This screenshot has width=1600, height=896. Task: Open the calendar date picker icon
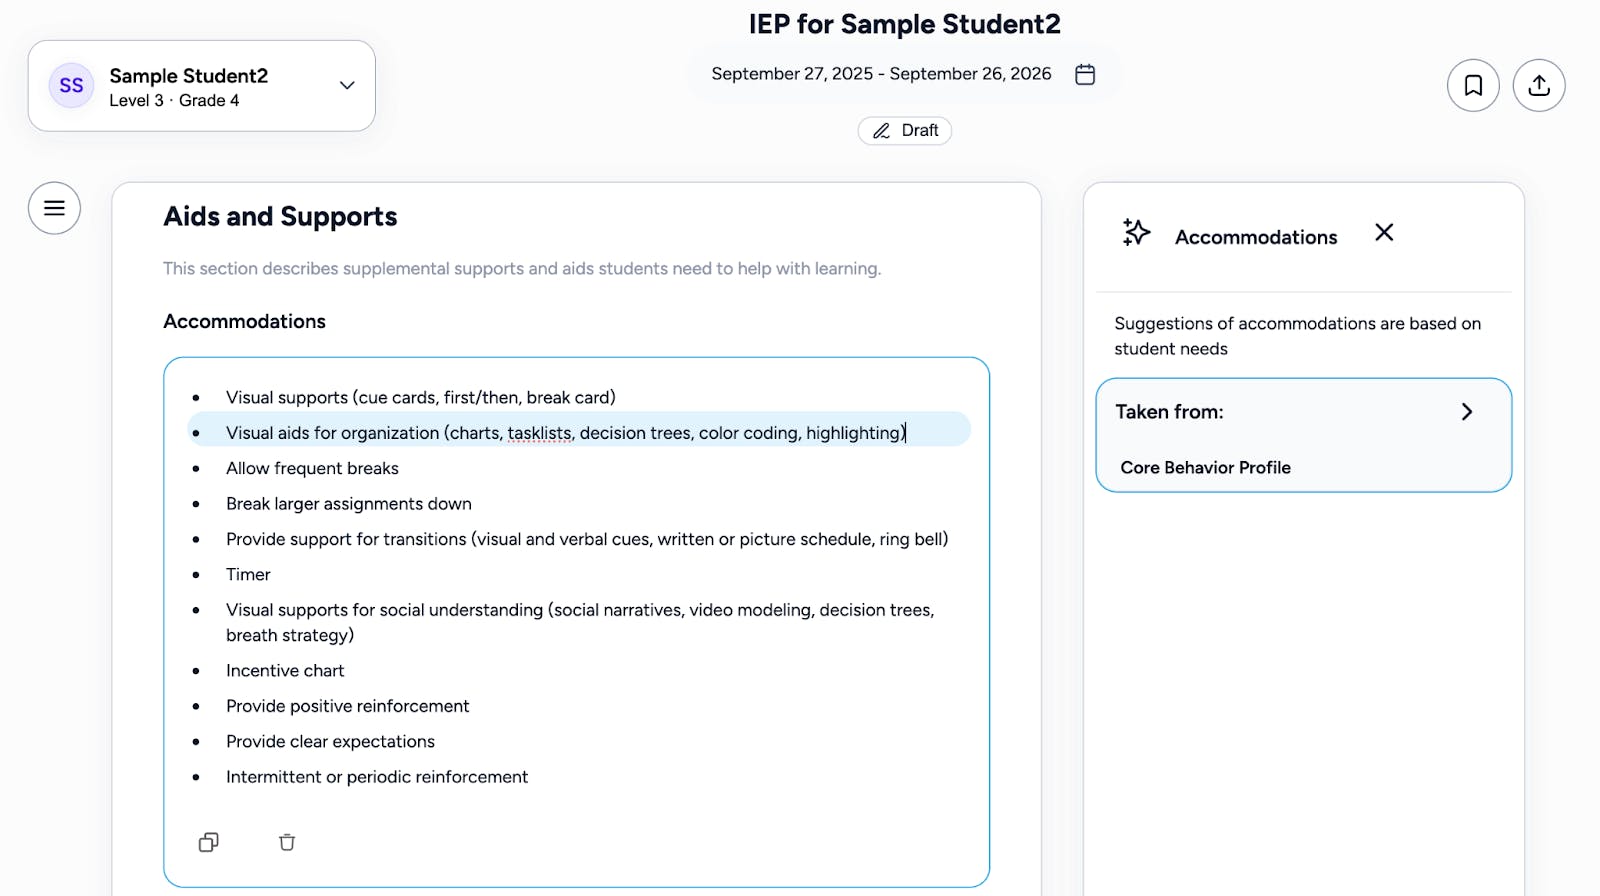1085,75
